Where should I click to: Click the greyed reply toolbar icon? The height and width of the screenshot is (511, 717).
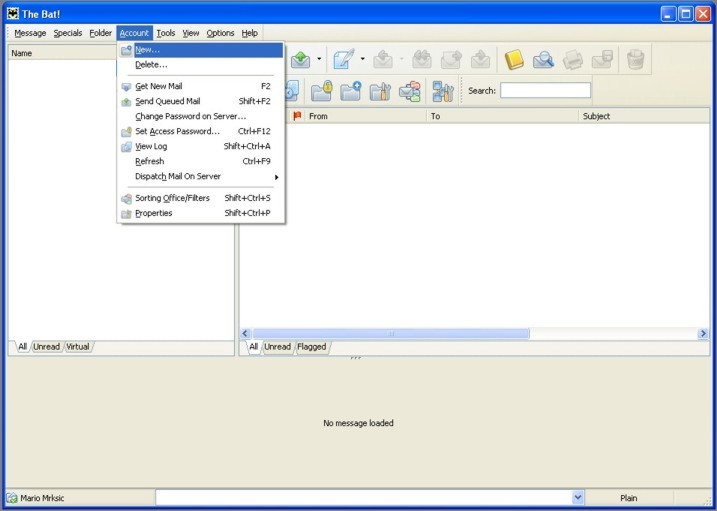(x=383, y=59)
